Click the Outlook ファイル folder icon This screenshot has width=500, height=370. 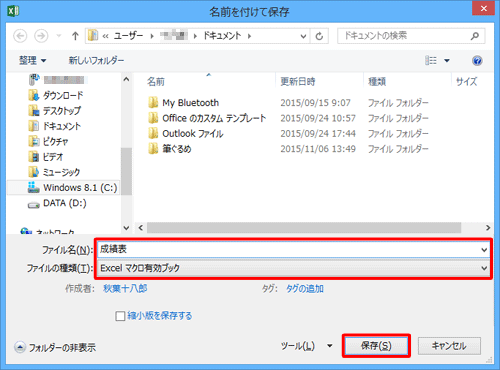pyautogui.click(x=153, y=133)
